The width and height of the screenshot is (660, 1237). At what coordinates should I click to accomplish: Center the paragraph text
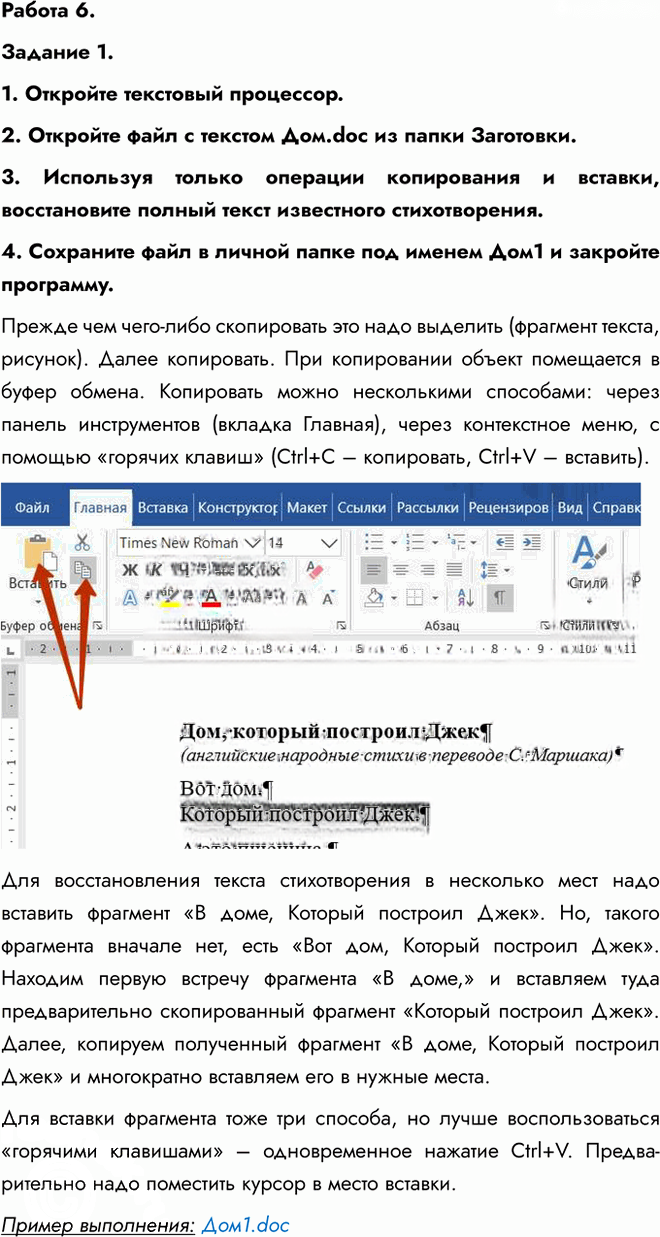401,570
